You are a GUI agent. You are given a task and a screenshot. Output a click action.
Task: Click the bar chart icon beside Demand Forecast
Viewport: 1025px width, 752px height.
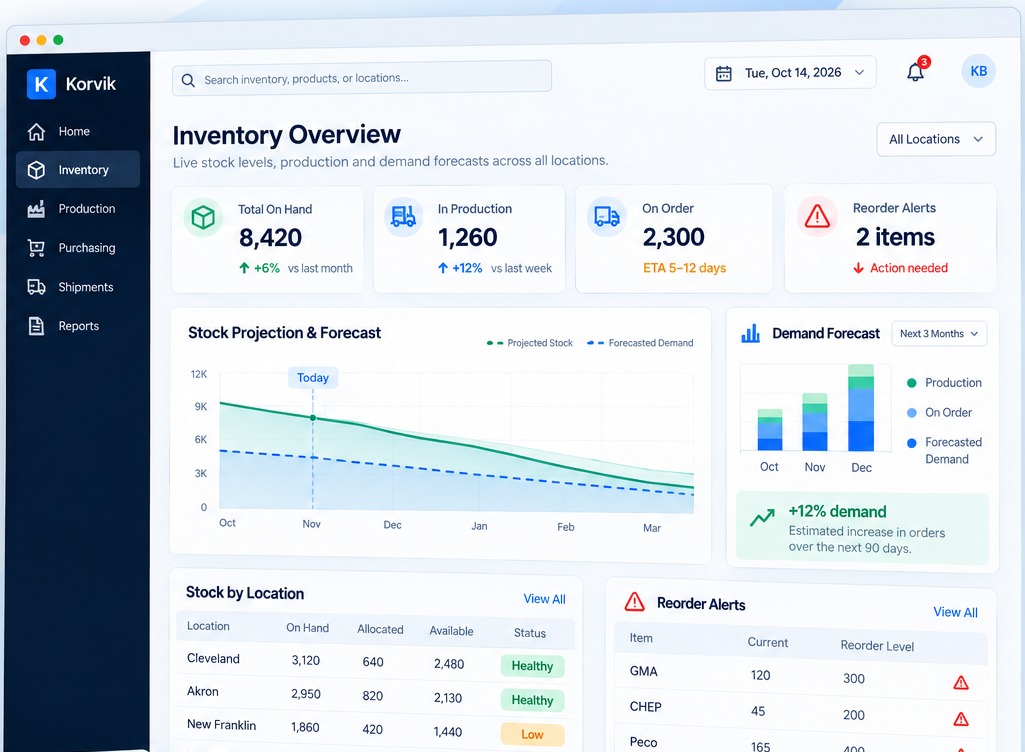click(750, 333)
